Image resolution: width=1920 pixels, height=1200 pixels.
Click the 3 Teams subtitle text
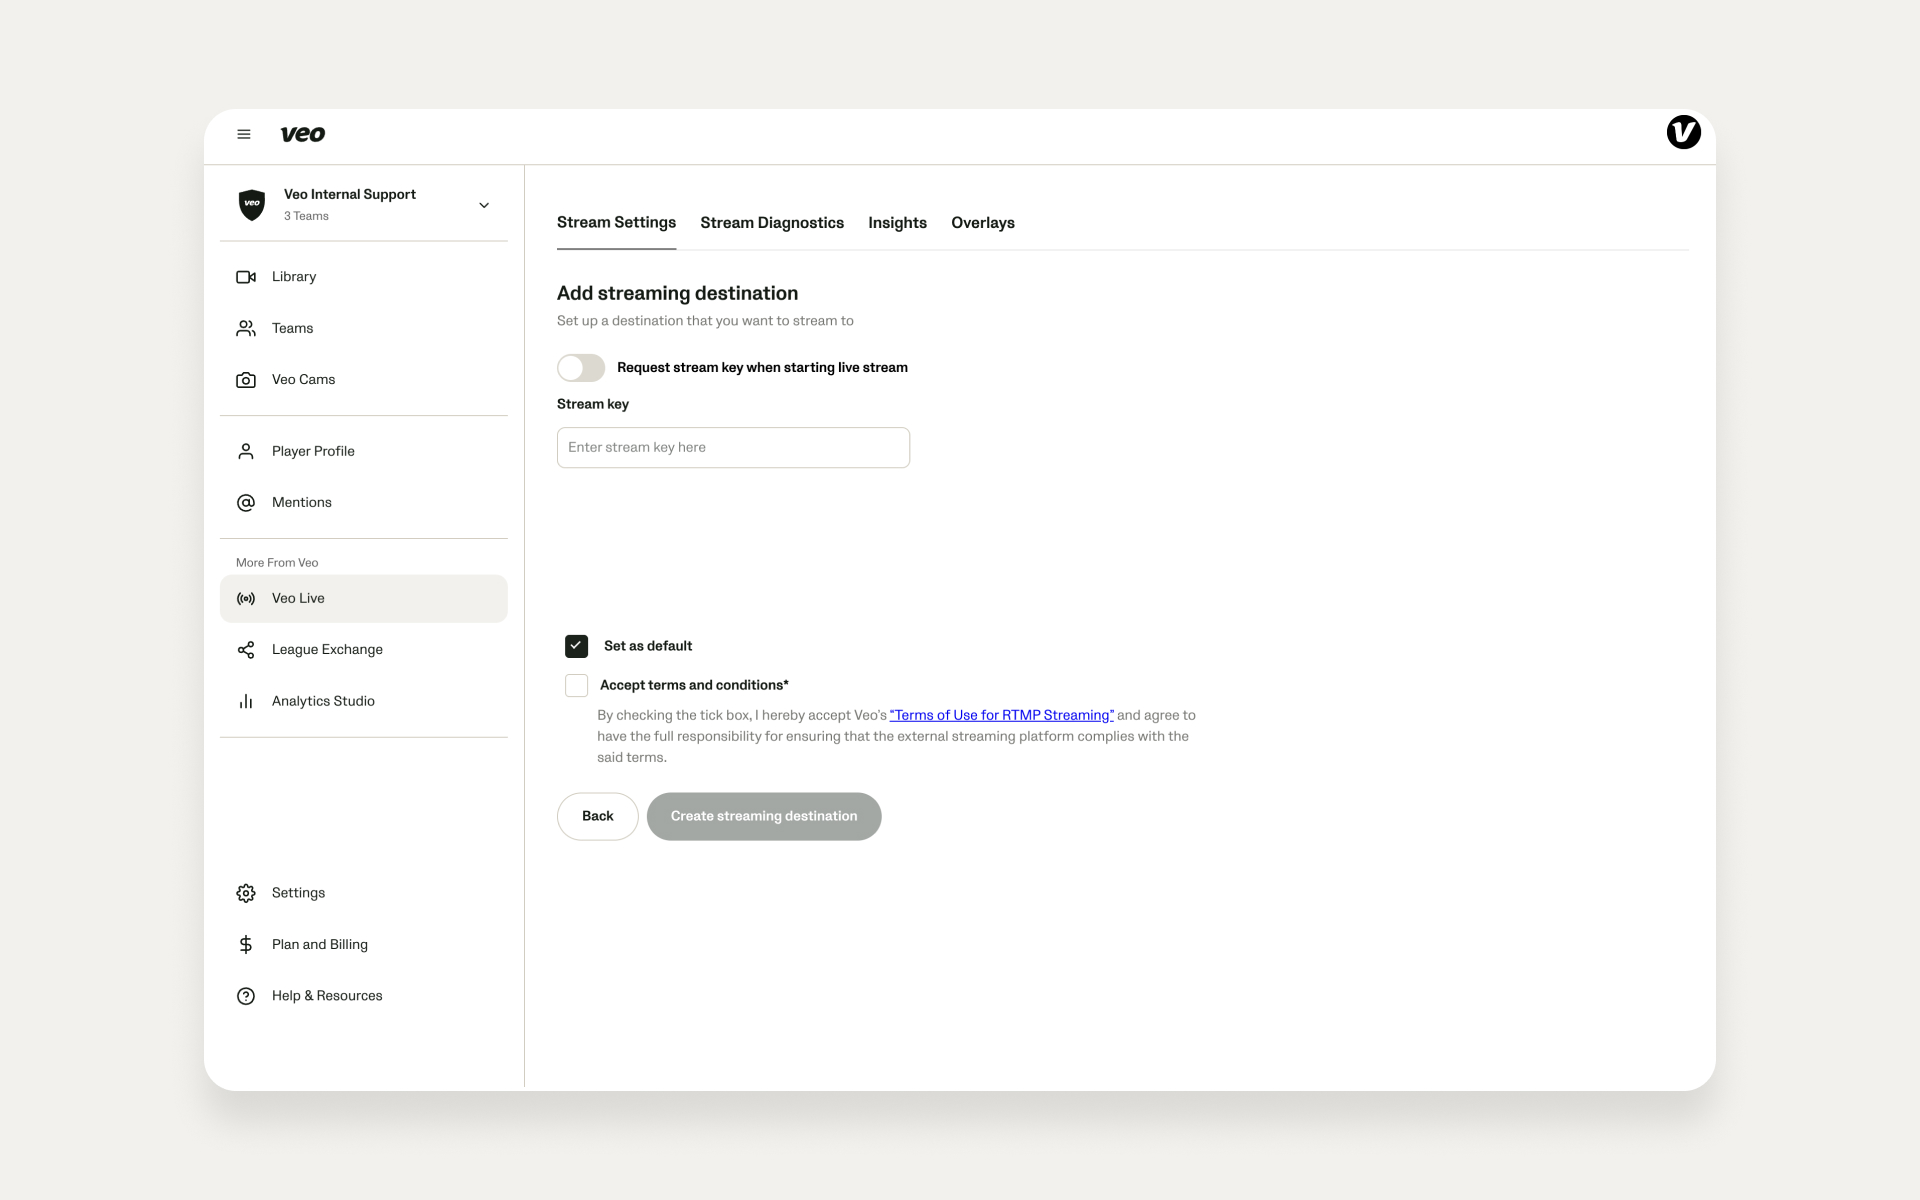click(306, 216)
